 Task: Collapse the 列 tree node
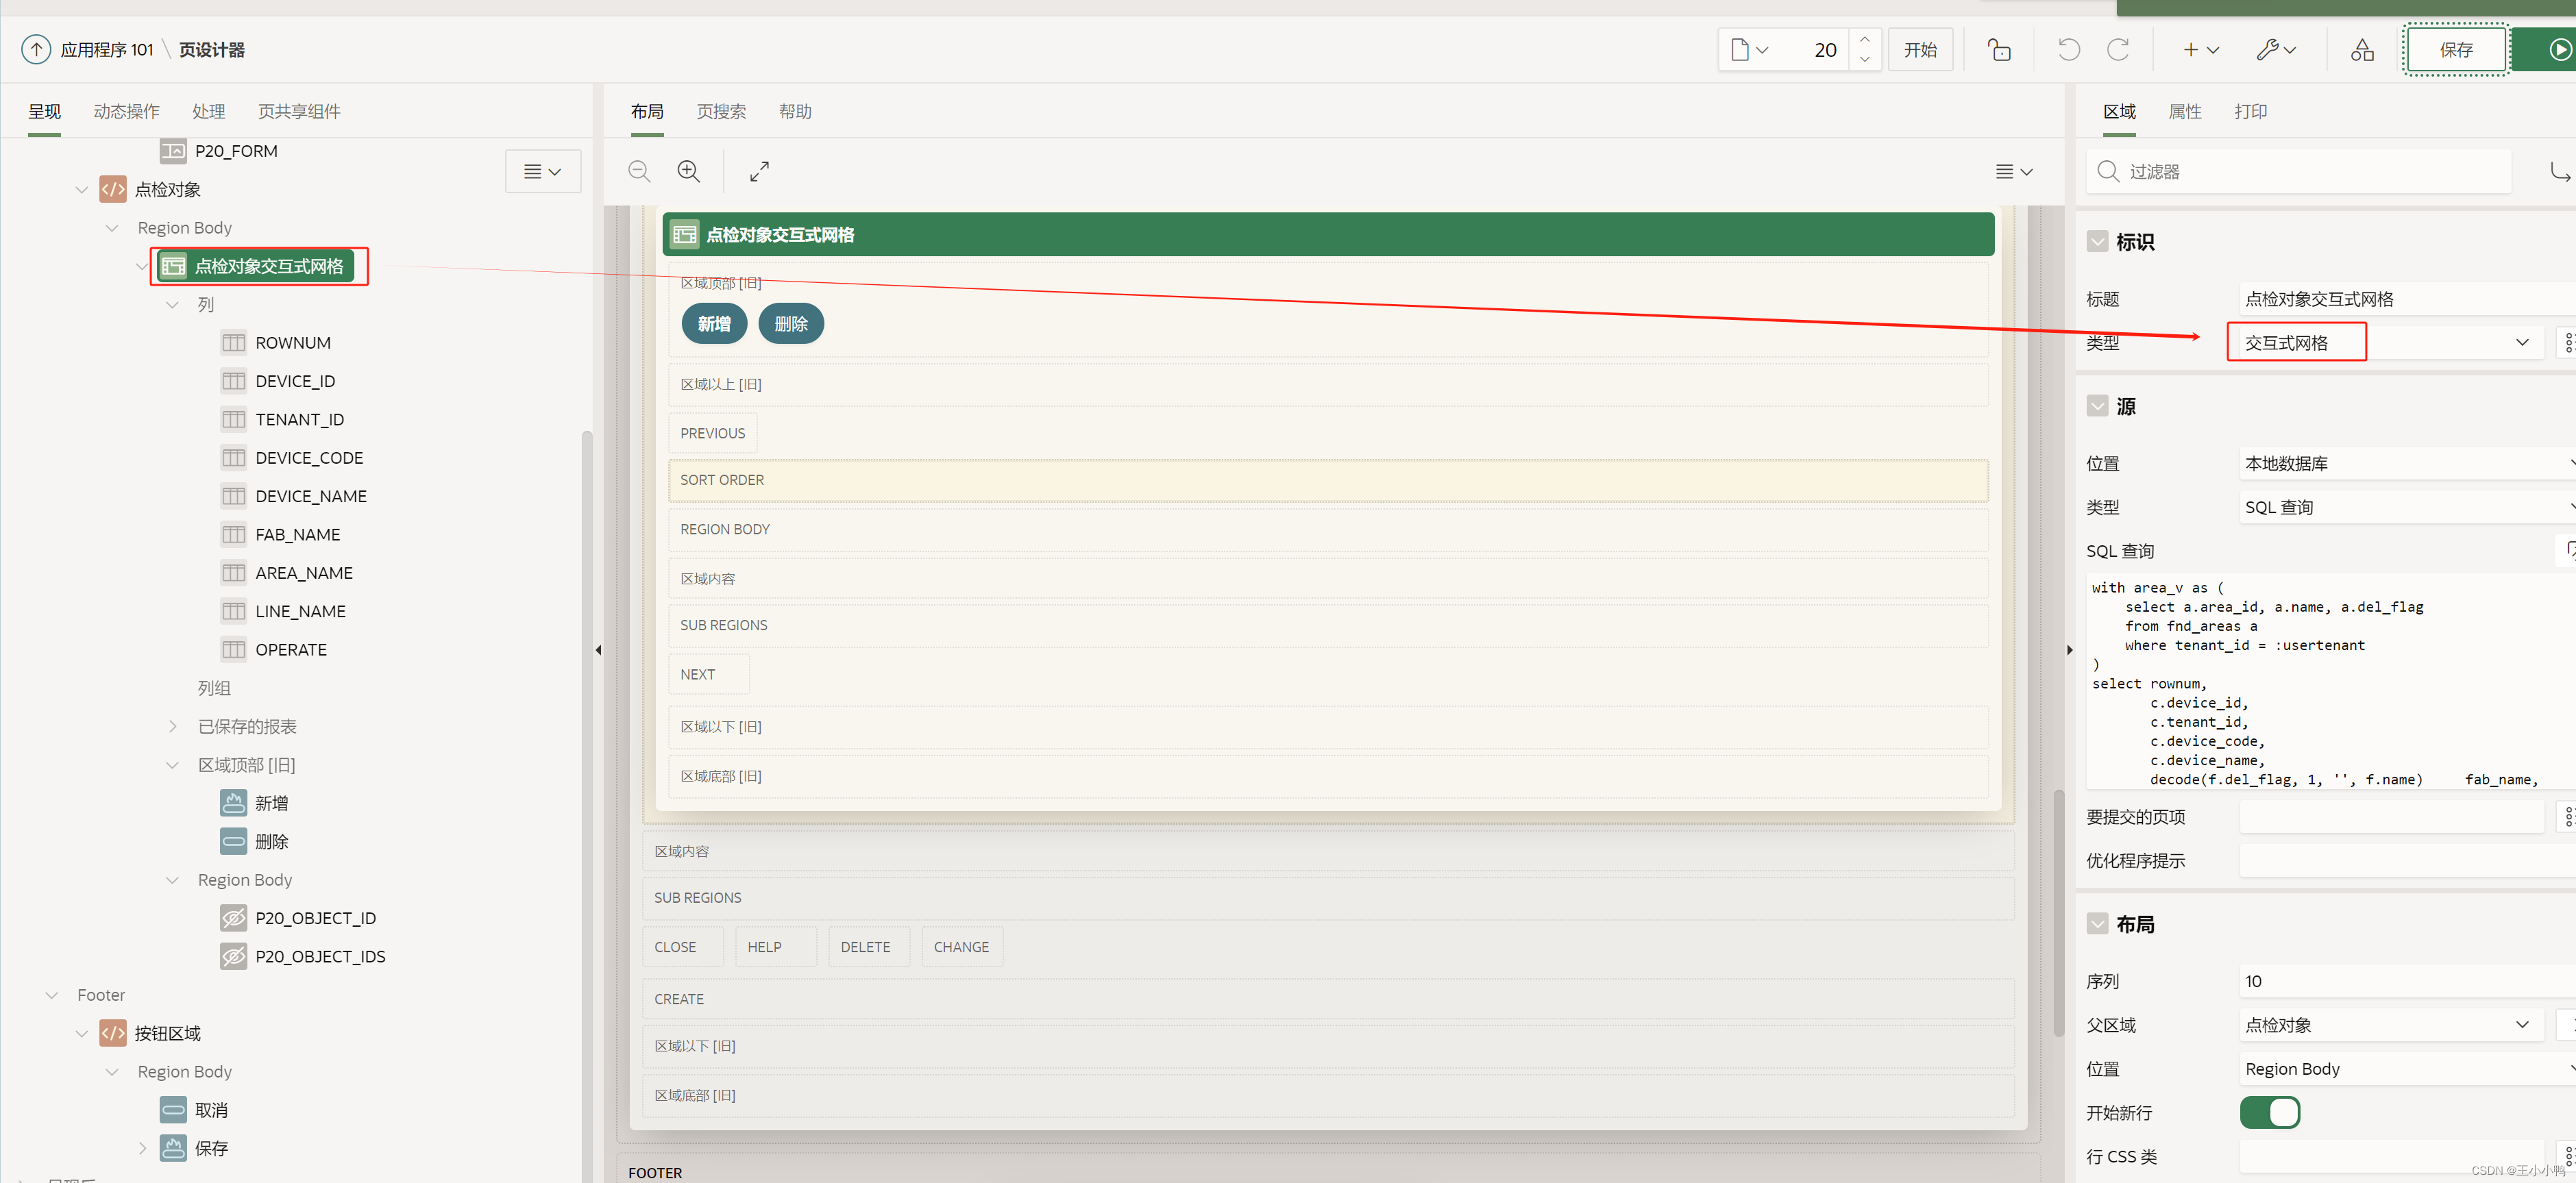[x=172, y=305]
